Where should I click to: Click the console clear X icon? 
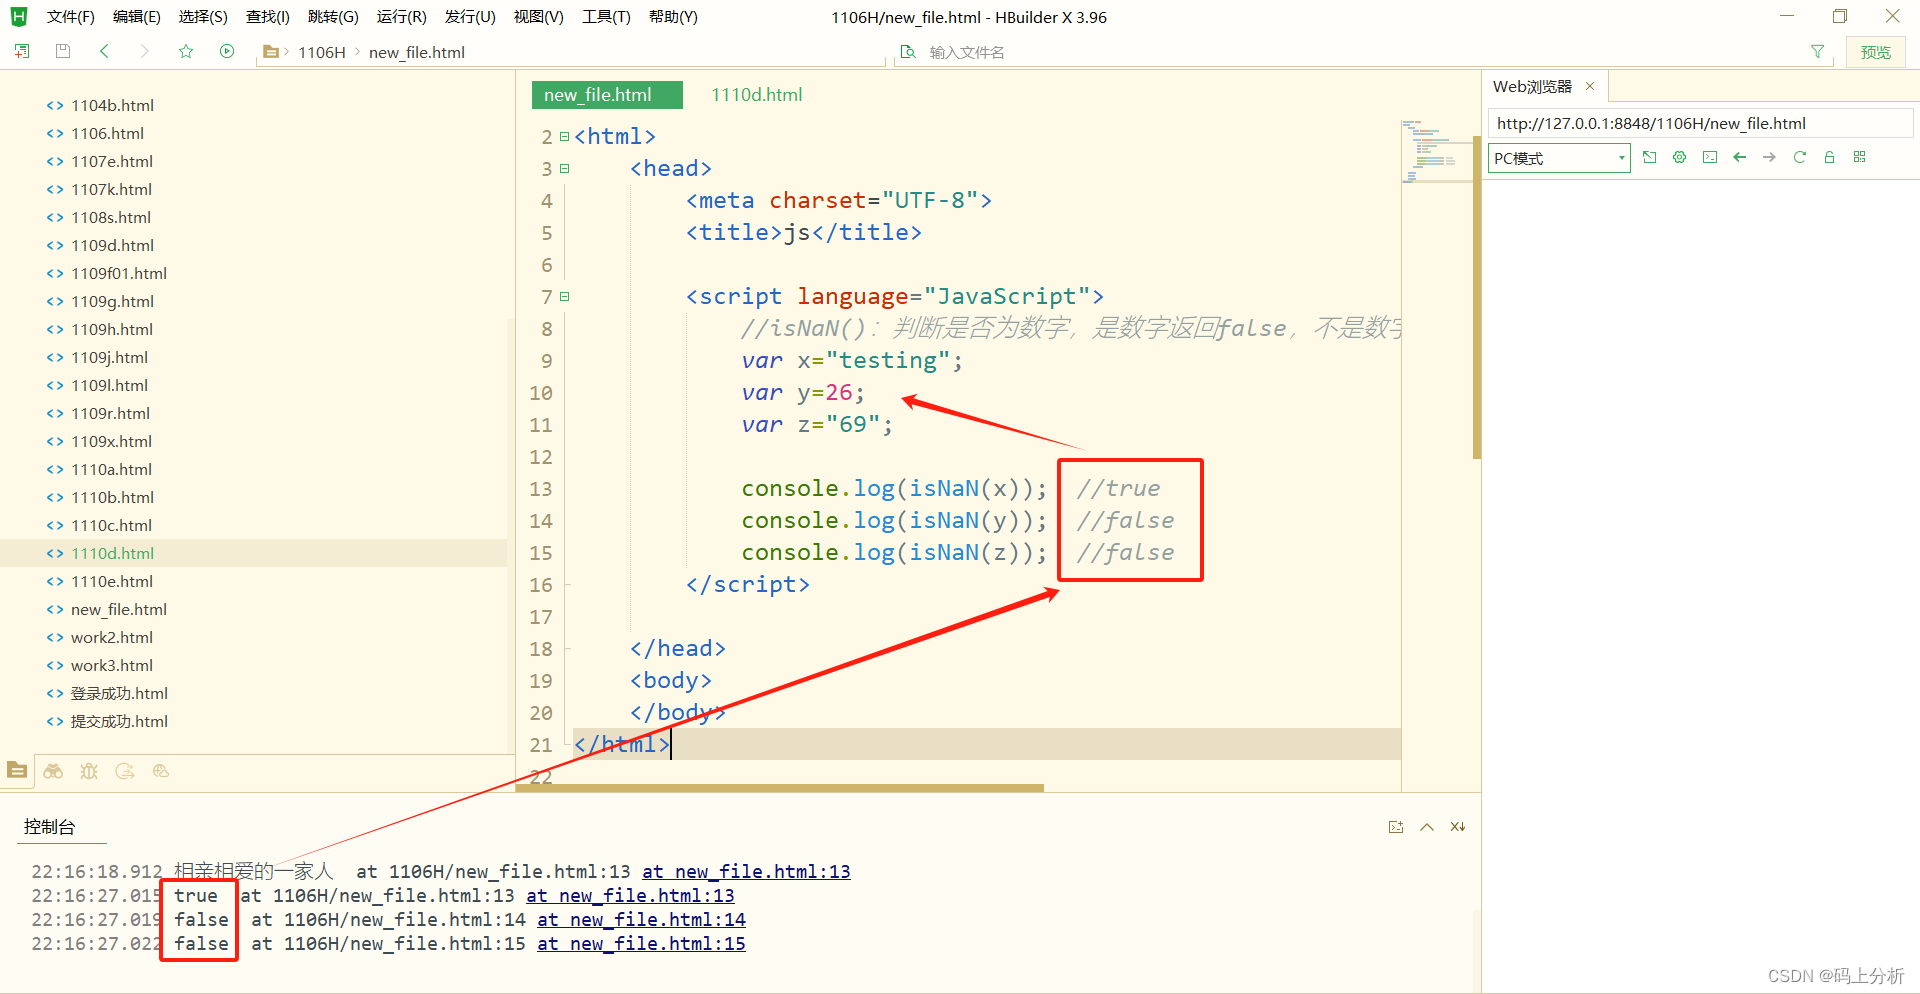pyautogui.click(x=1458, y=827)
